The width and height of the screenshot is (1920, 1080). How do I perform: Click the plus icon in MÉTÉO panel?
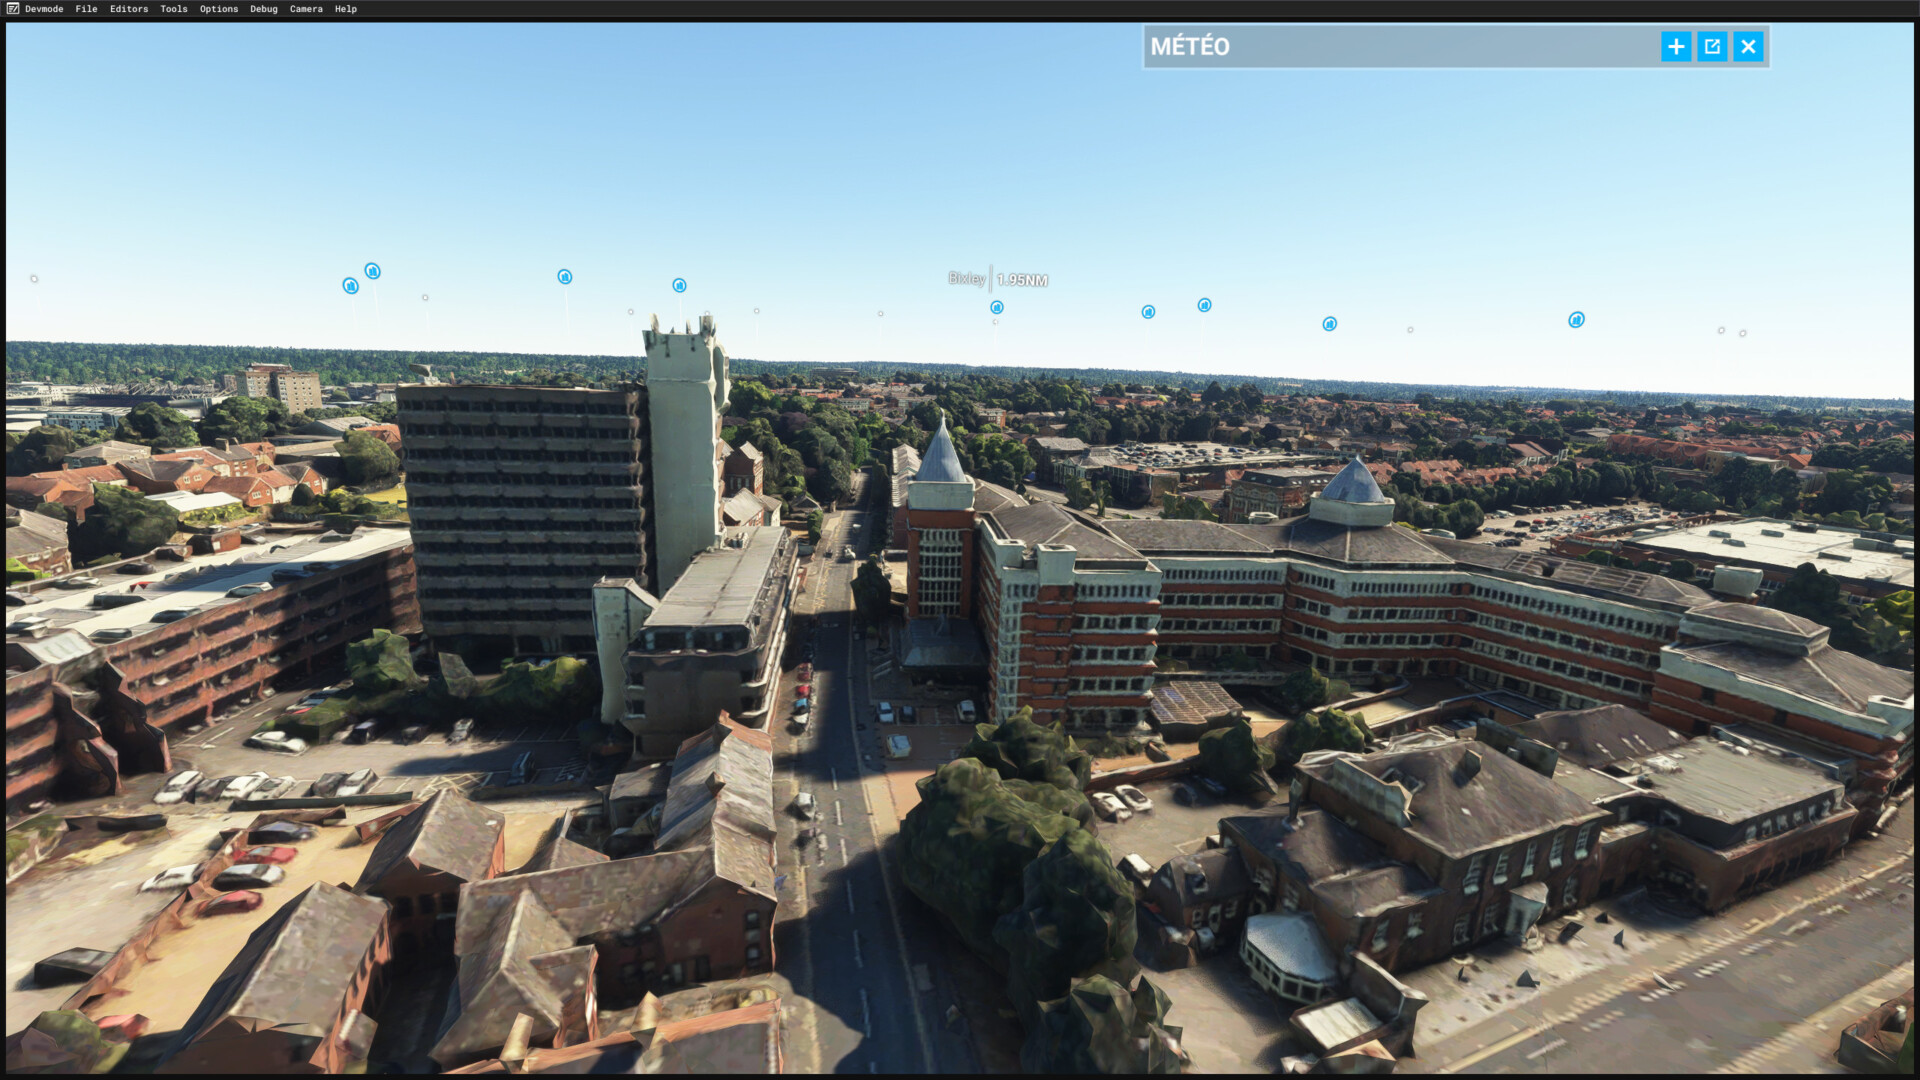tap(1676, 47)
